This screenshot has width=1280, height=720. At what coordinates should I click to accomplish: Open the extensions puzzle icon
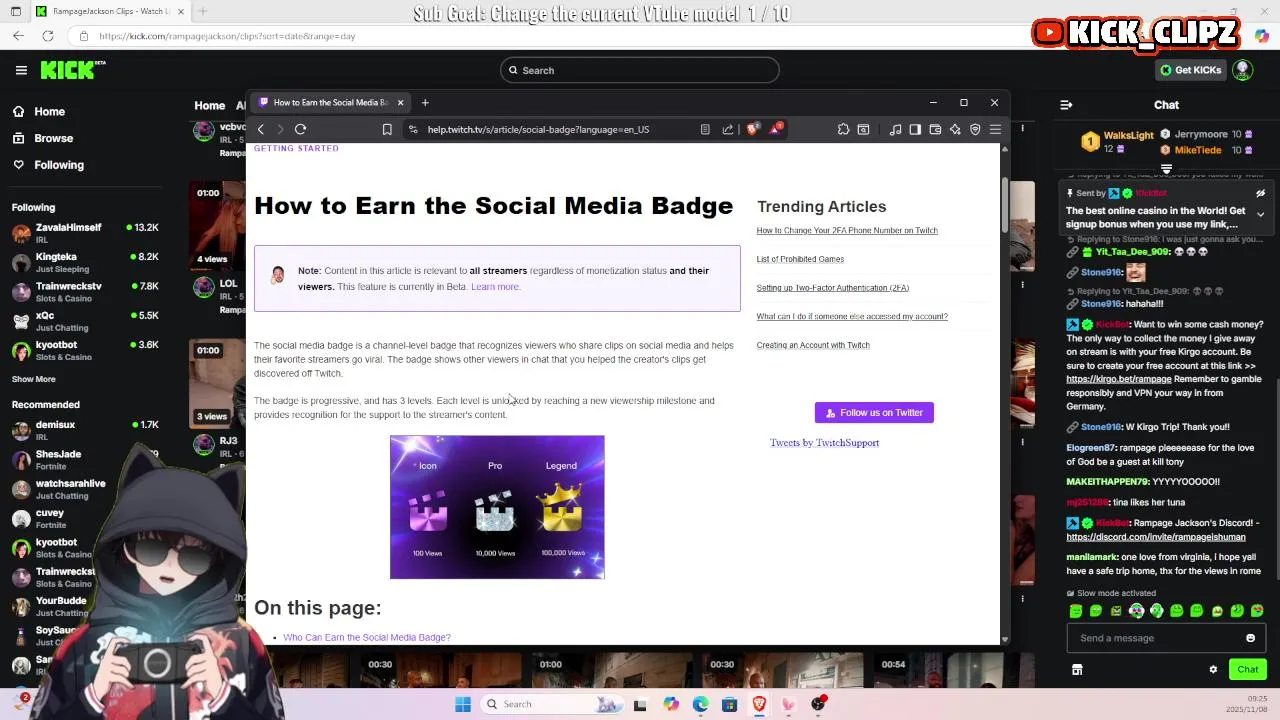coord(843,129)
